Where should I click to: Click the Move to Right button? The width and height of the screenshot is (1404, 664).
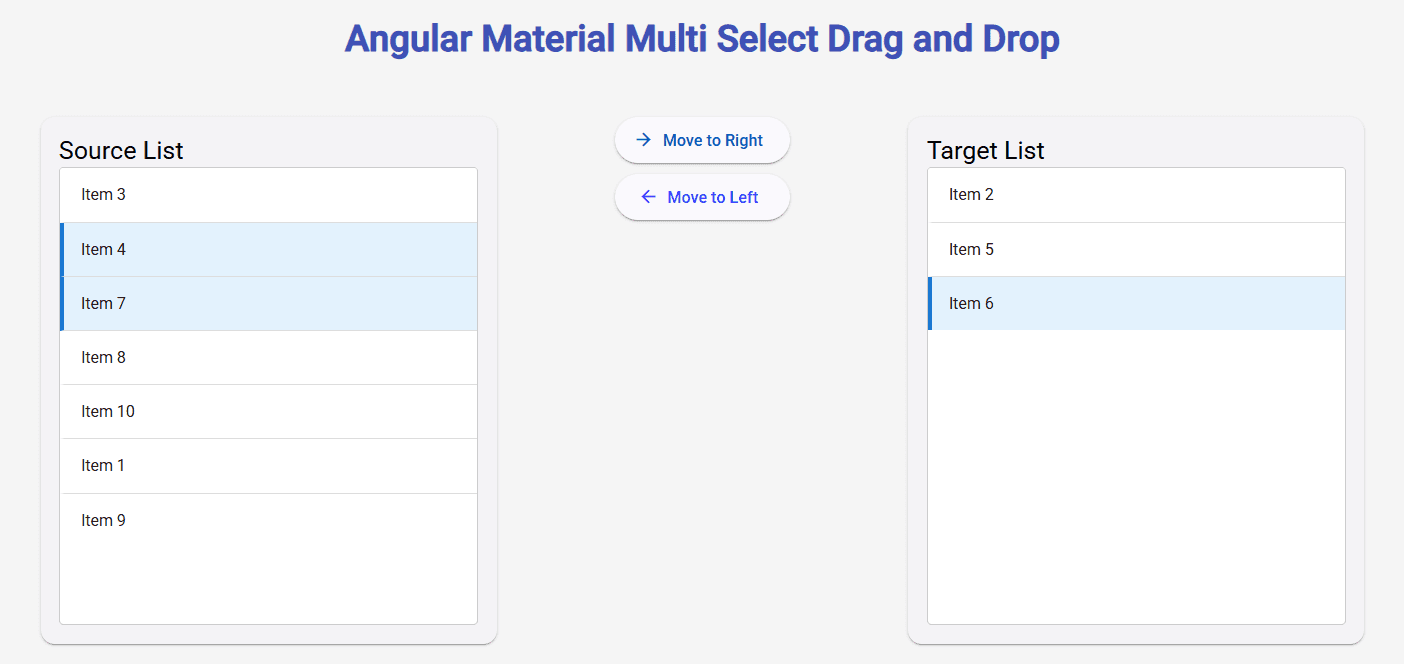tap(702, 140)
